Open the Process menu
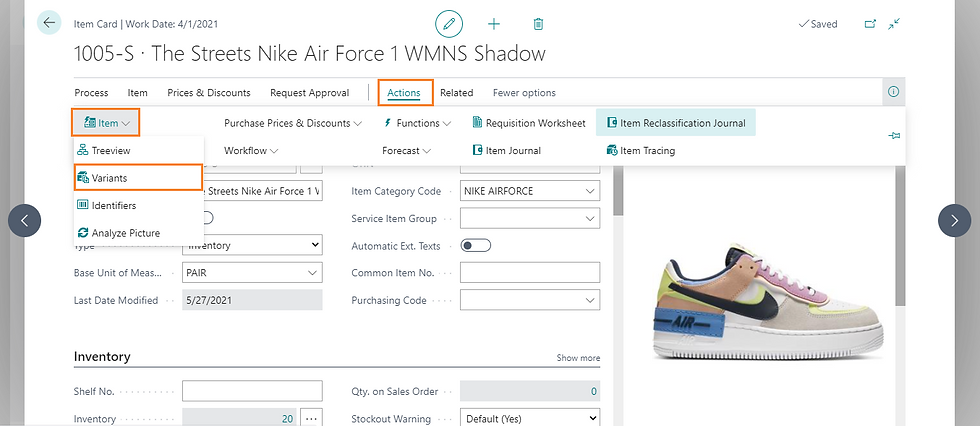Image resolution: width=980 pixels, height=426 pixels. pos(91,92)
